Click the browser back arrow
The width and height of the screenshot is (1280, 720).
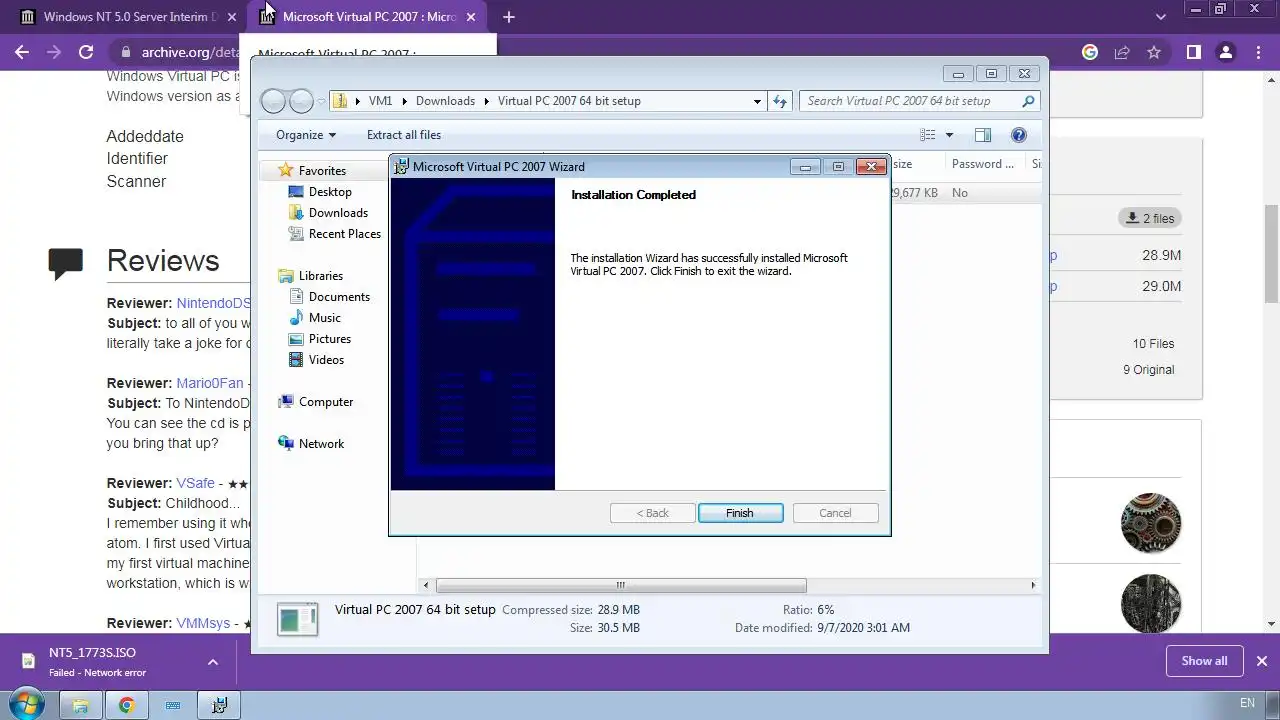tap(22, 52)
